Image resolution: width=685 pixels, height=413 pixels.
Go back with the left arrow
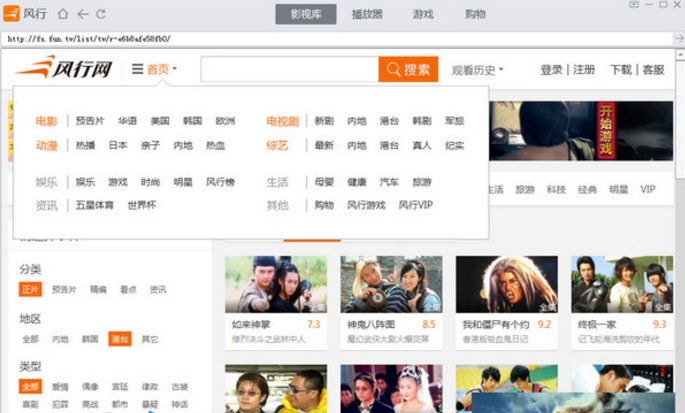tap(83, 14)
